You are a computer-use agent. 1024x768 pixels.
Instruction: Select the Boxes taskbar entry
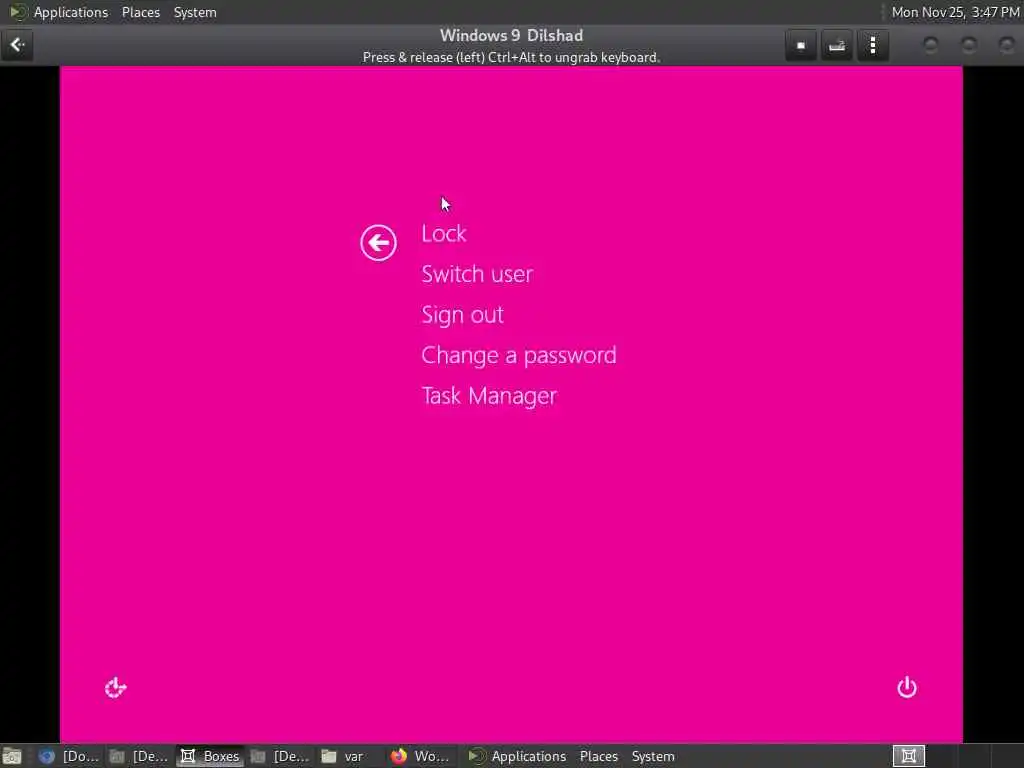tap(210, 756)
